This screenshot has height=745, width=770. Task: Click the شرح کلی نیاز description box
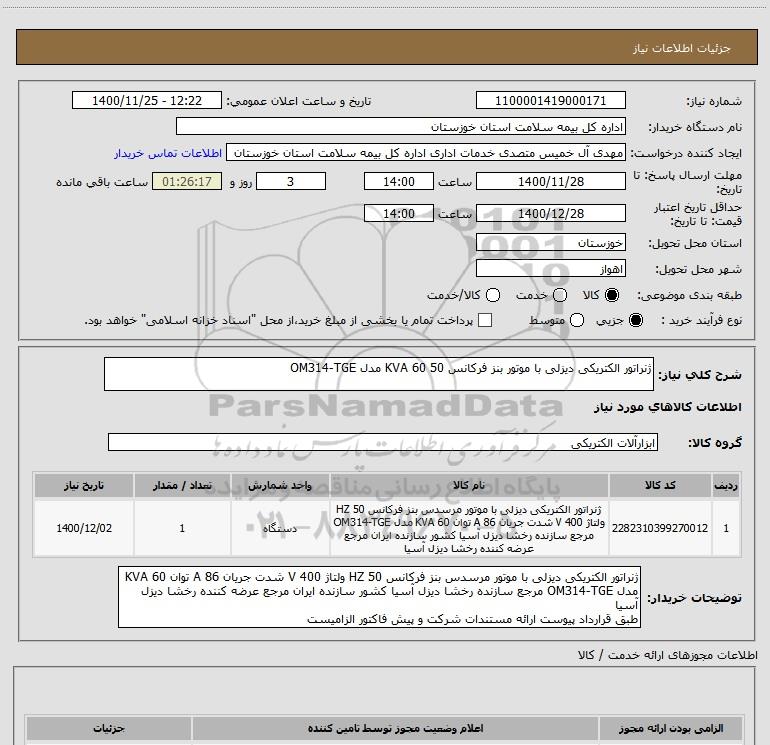[379, 374]
